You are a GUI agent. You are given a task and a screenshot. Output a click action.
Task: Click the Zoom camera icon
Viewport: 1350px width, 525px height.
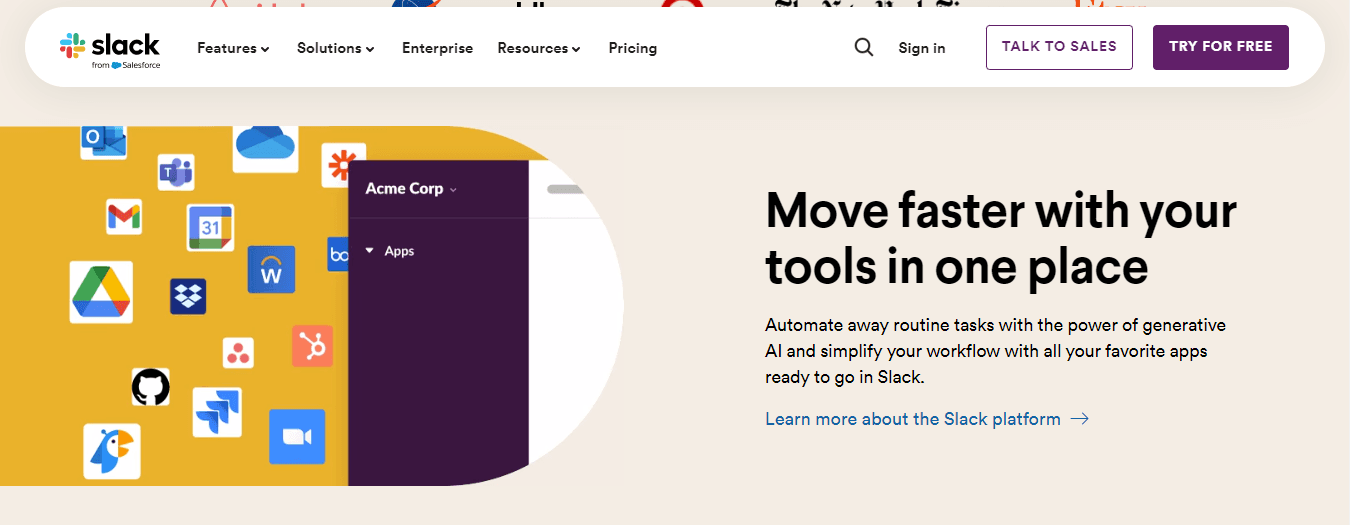click(297, 437)
